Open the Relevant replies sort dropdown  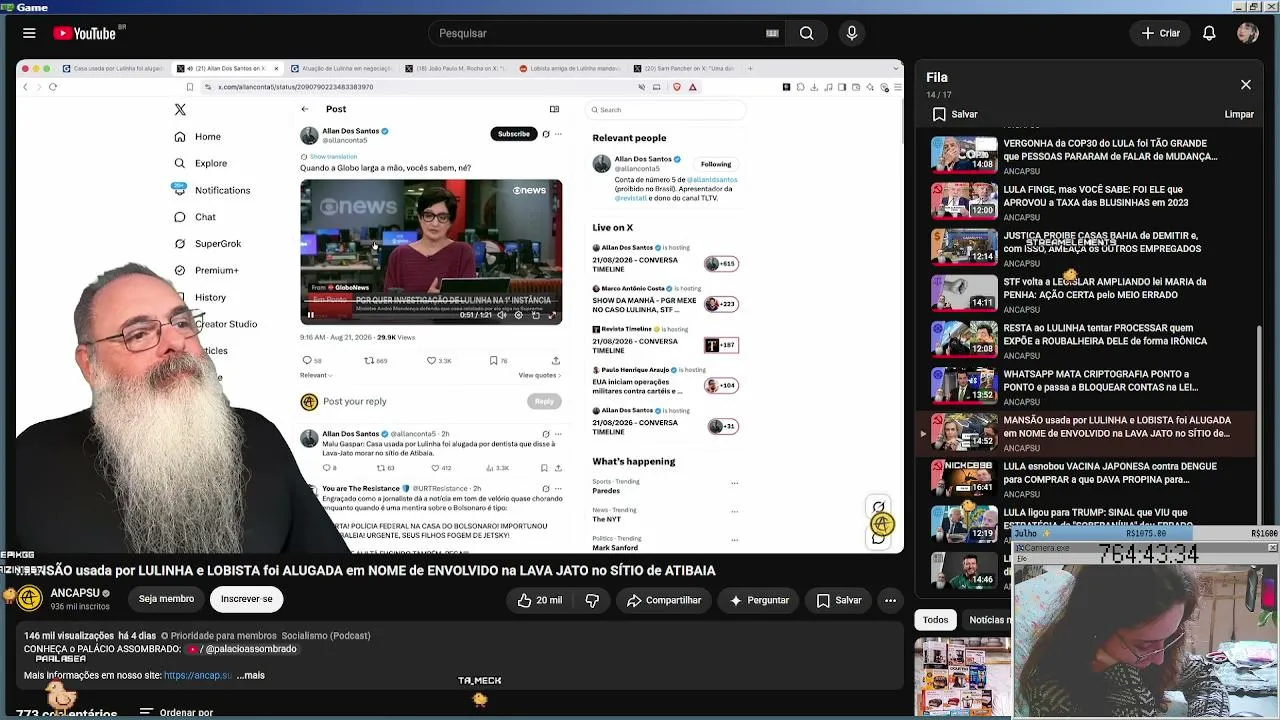point(316,375)
